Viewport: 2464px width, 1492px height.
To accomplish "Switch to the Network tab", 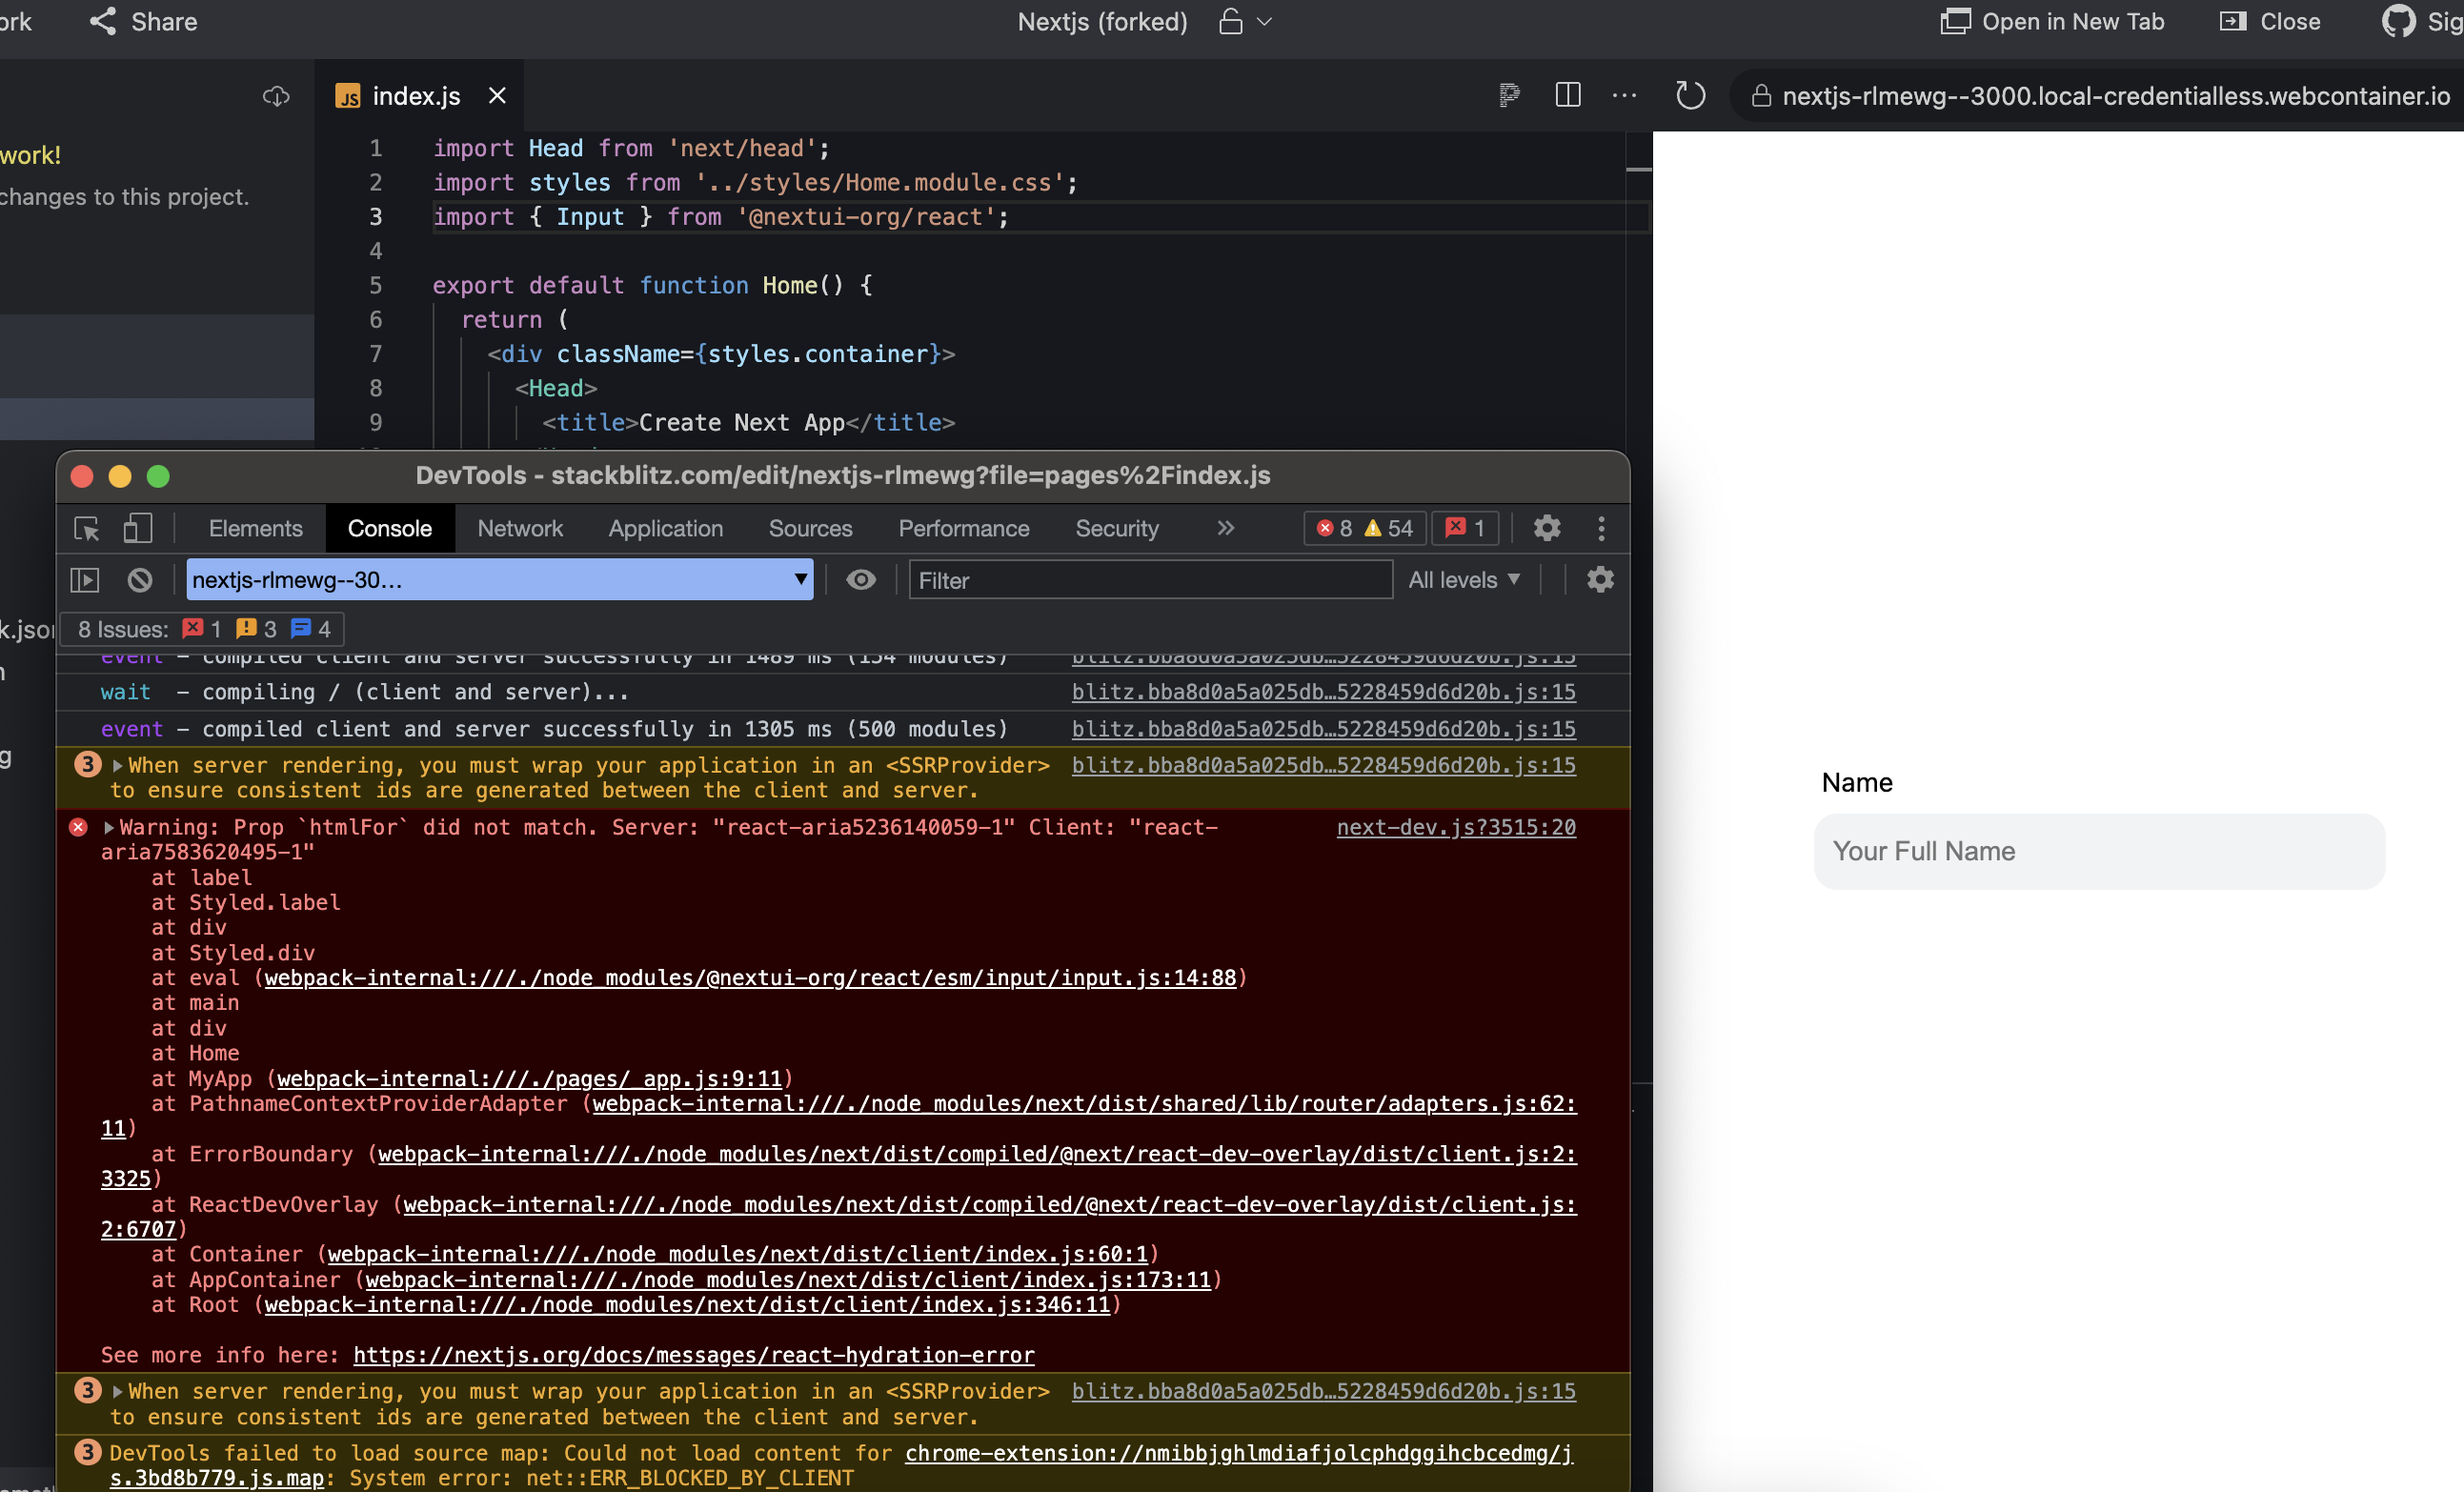I will [519, 528].
